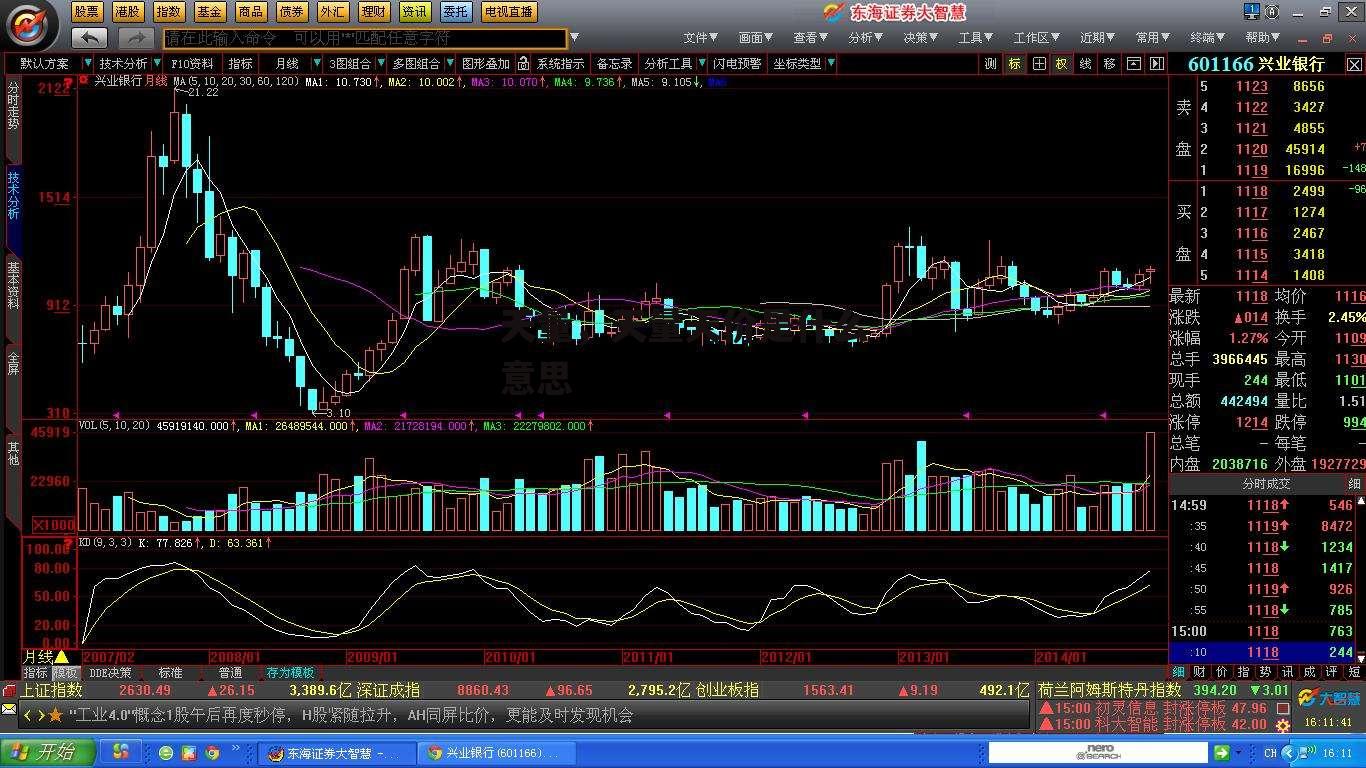Click the window layout icon next to 移
Viewport: 1366px width, 768px height.
tap(1133, 63)
